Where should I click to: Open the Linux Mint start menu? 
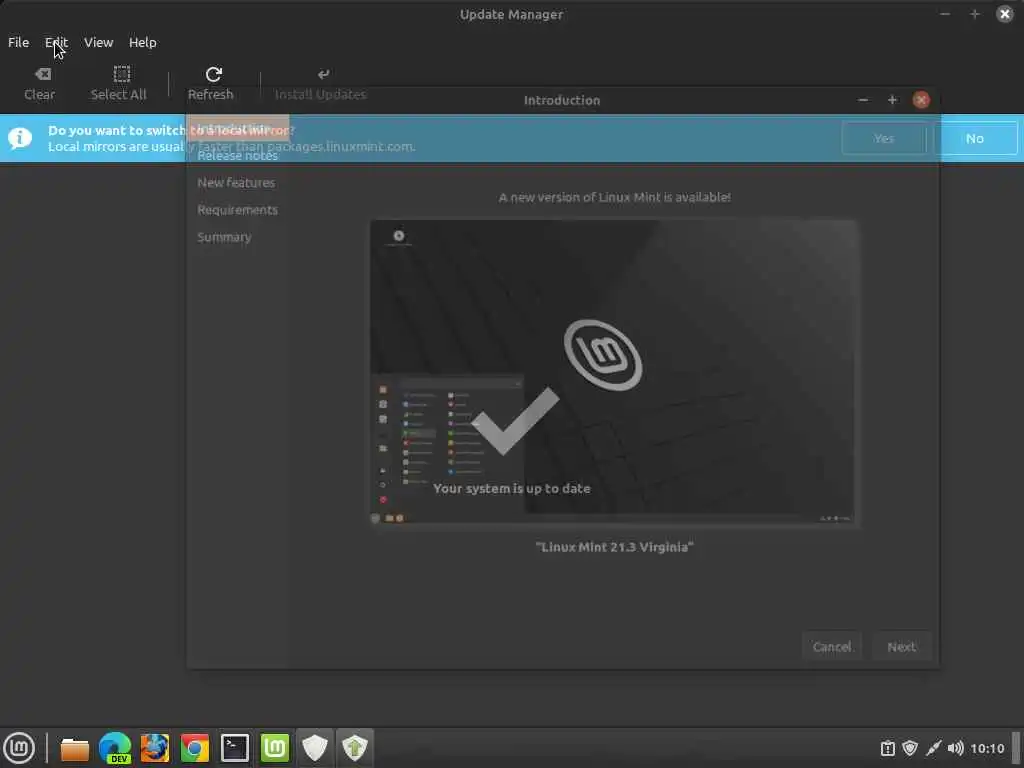(20, 748)
